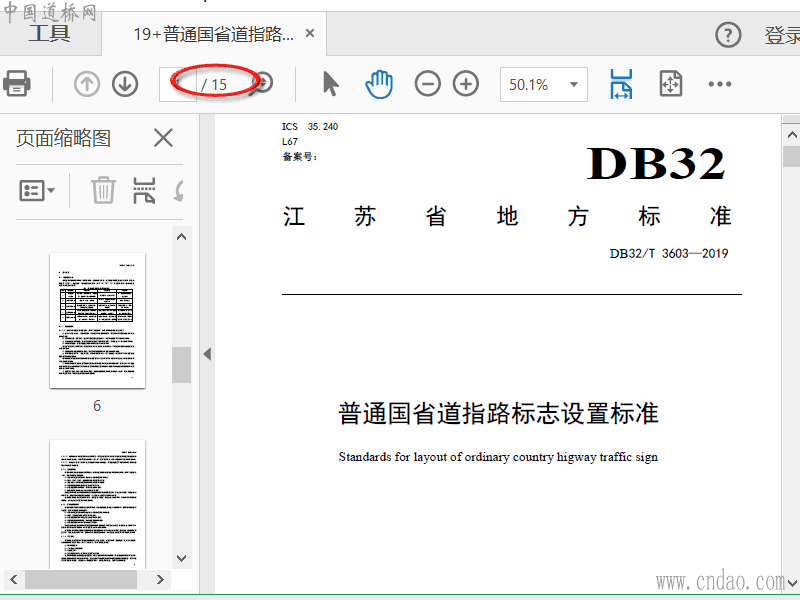Select the 19+普通国省道指路 document tab
Screen dimensions: 800x600
point(214,34)
